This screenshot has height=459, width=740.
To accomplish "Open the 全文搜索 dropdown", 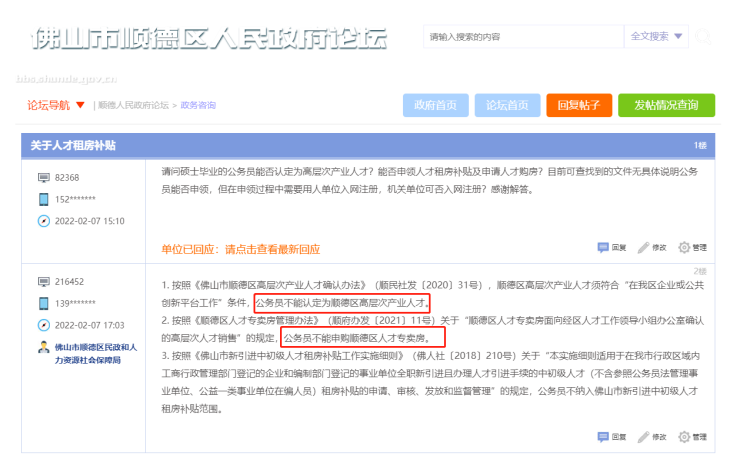I will coord(656,36).
